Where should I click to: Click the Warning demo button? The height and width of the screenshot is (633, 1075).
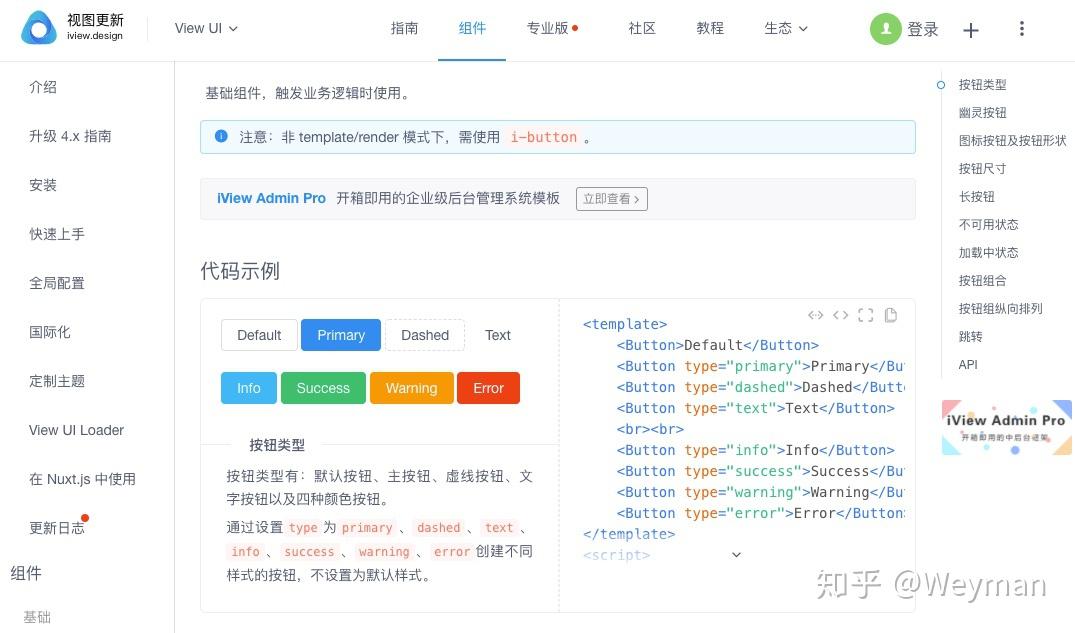click(411, 387)
